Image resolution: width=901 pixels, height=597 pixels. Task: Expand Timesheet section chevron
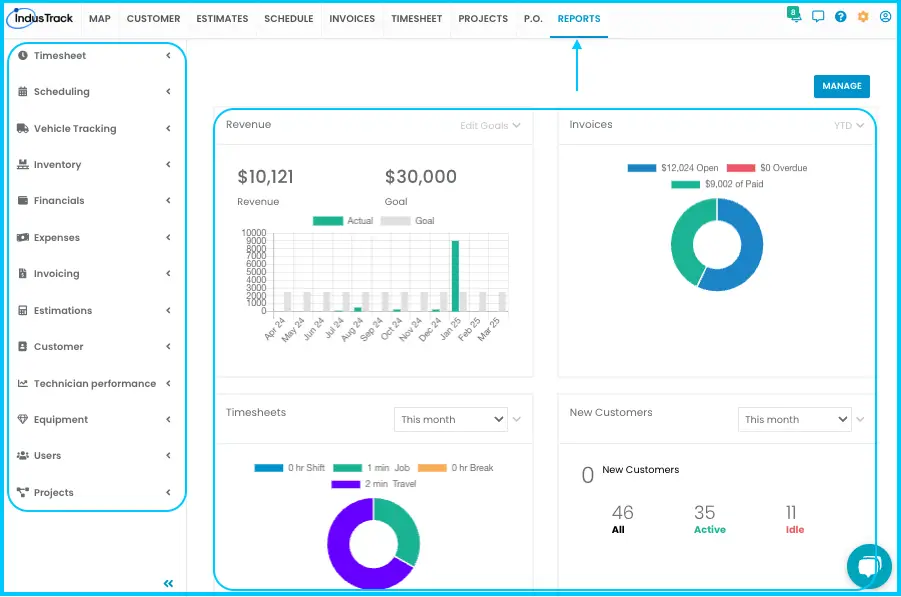[168, 56]
